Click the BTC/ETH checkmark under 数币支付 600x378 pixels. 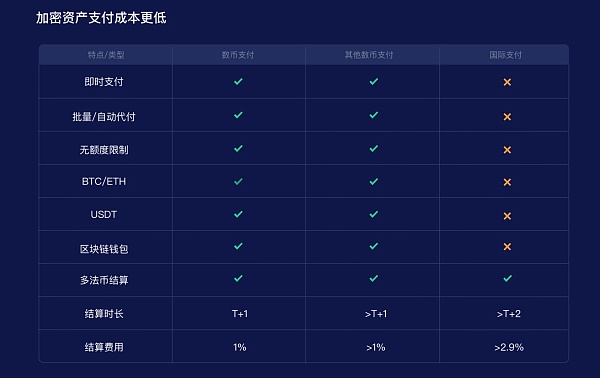(x=238, y=181)
